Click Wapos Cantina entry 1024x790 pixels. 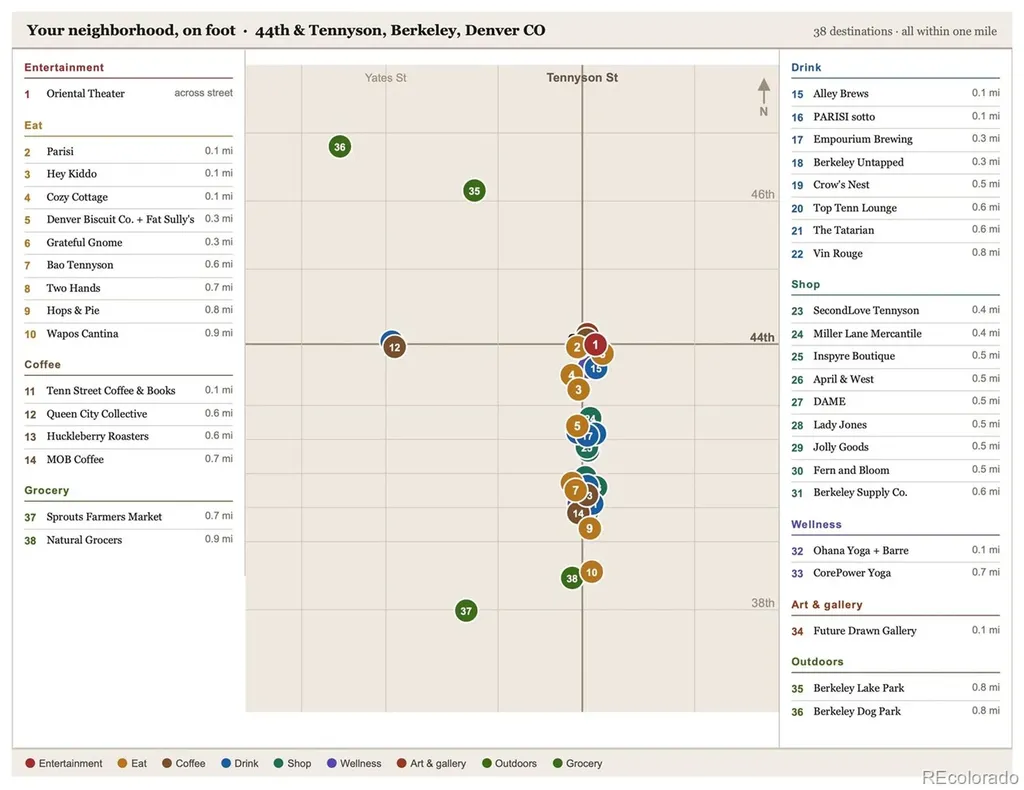(129, 334)
